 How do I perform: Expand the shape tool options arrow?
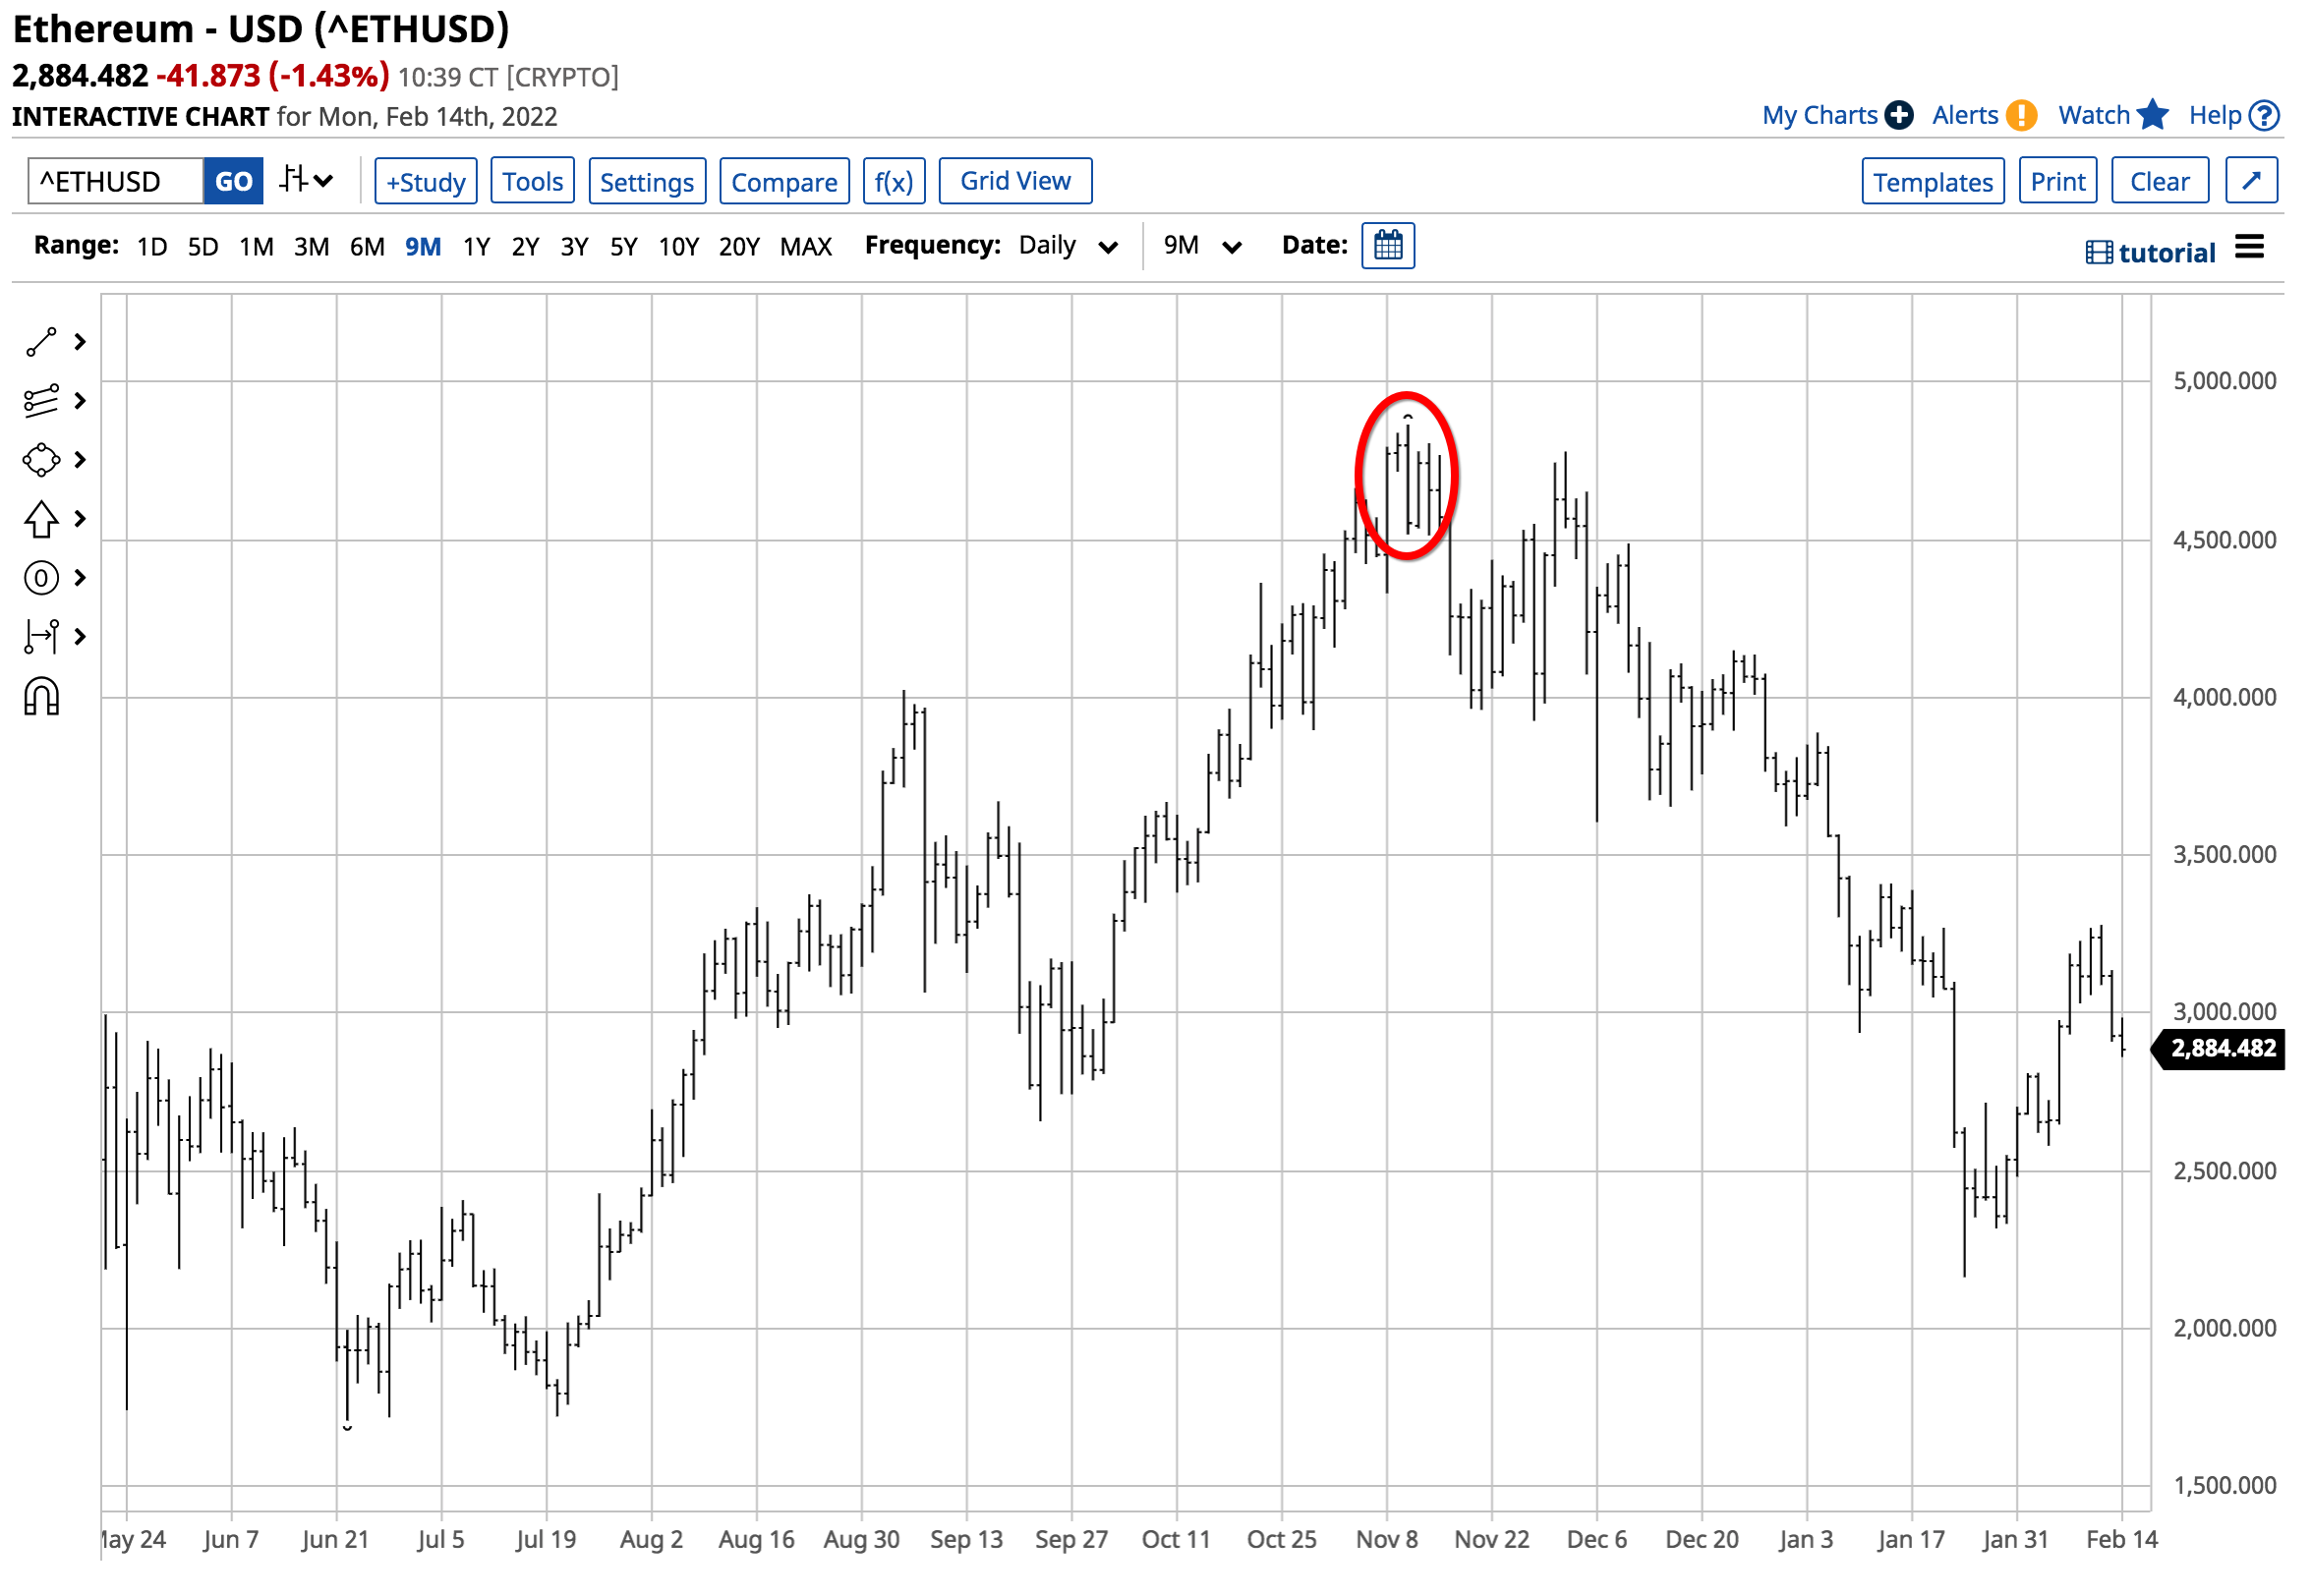(80, 459)
